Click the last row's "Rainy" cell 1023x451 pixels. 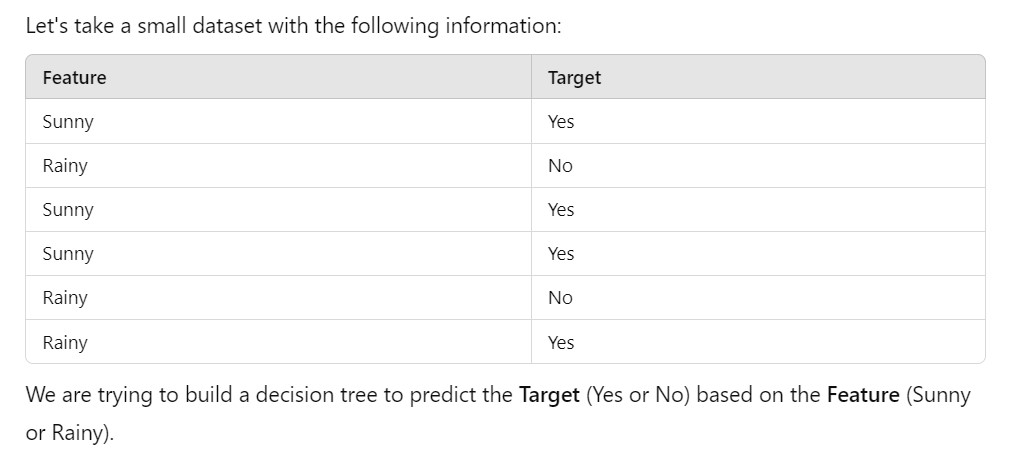click(x=65, y=342)
